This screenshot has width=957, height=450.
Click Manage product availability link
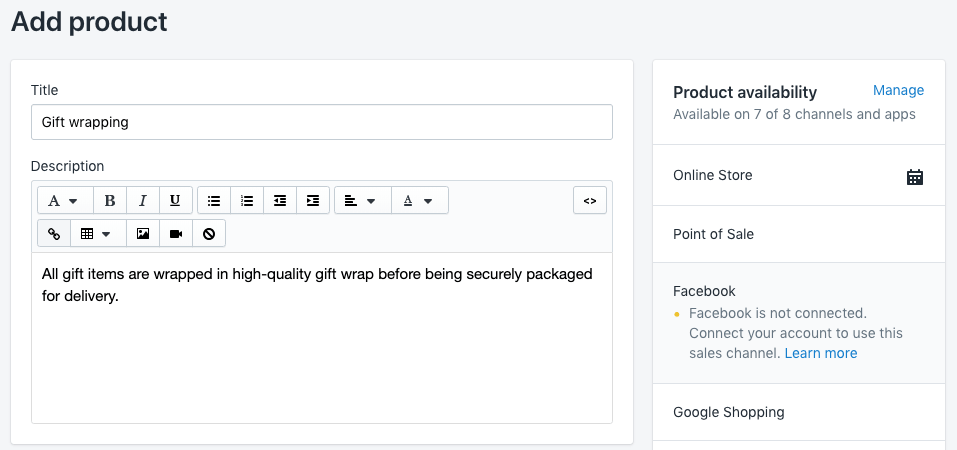click(x=898, y=91)
